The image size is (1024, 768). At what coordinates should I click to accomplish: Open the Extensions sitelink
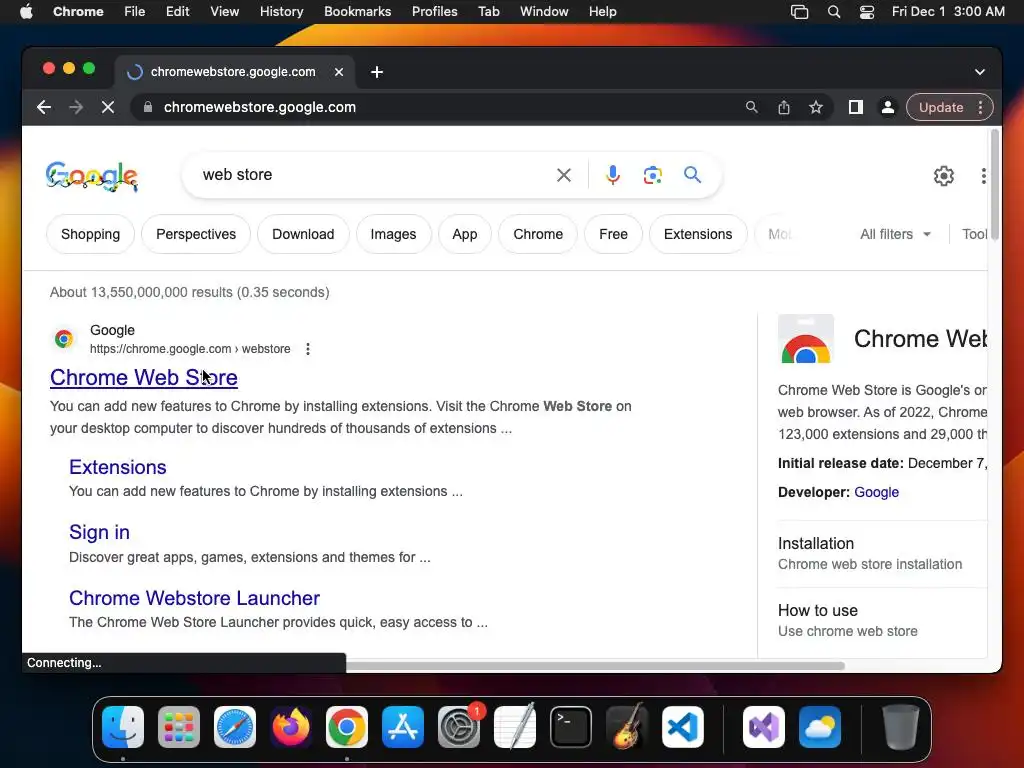pyautogui.click(x=118, y=467)
